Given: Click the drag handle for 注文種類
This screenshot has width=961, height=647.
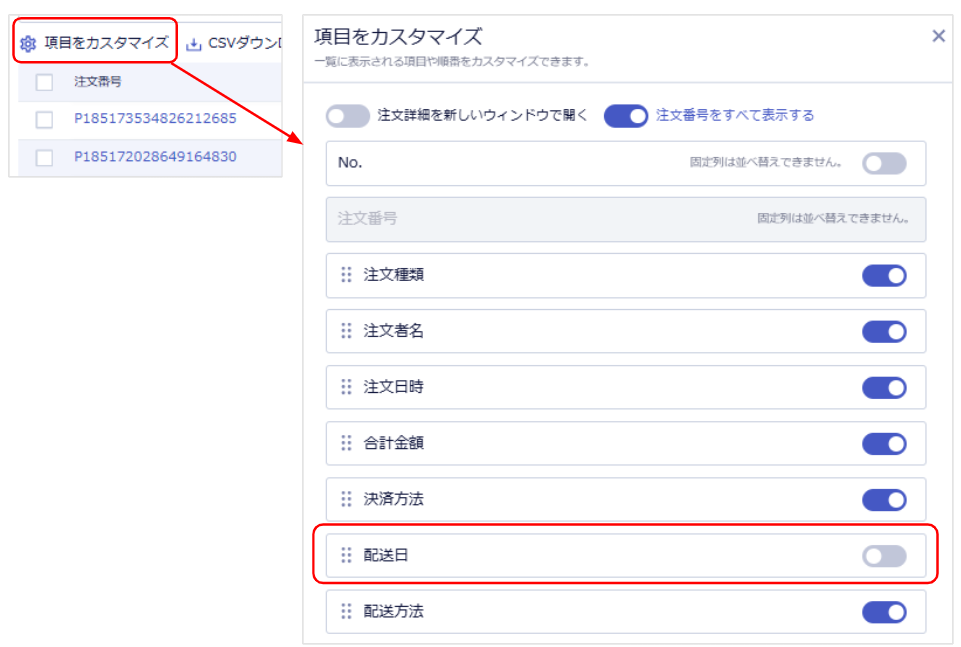Looking at the screenshot, I should (347, 275).
